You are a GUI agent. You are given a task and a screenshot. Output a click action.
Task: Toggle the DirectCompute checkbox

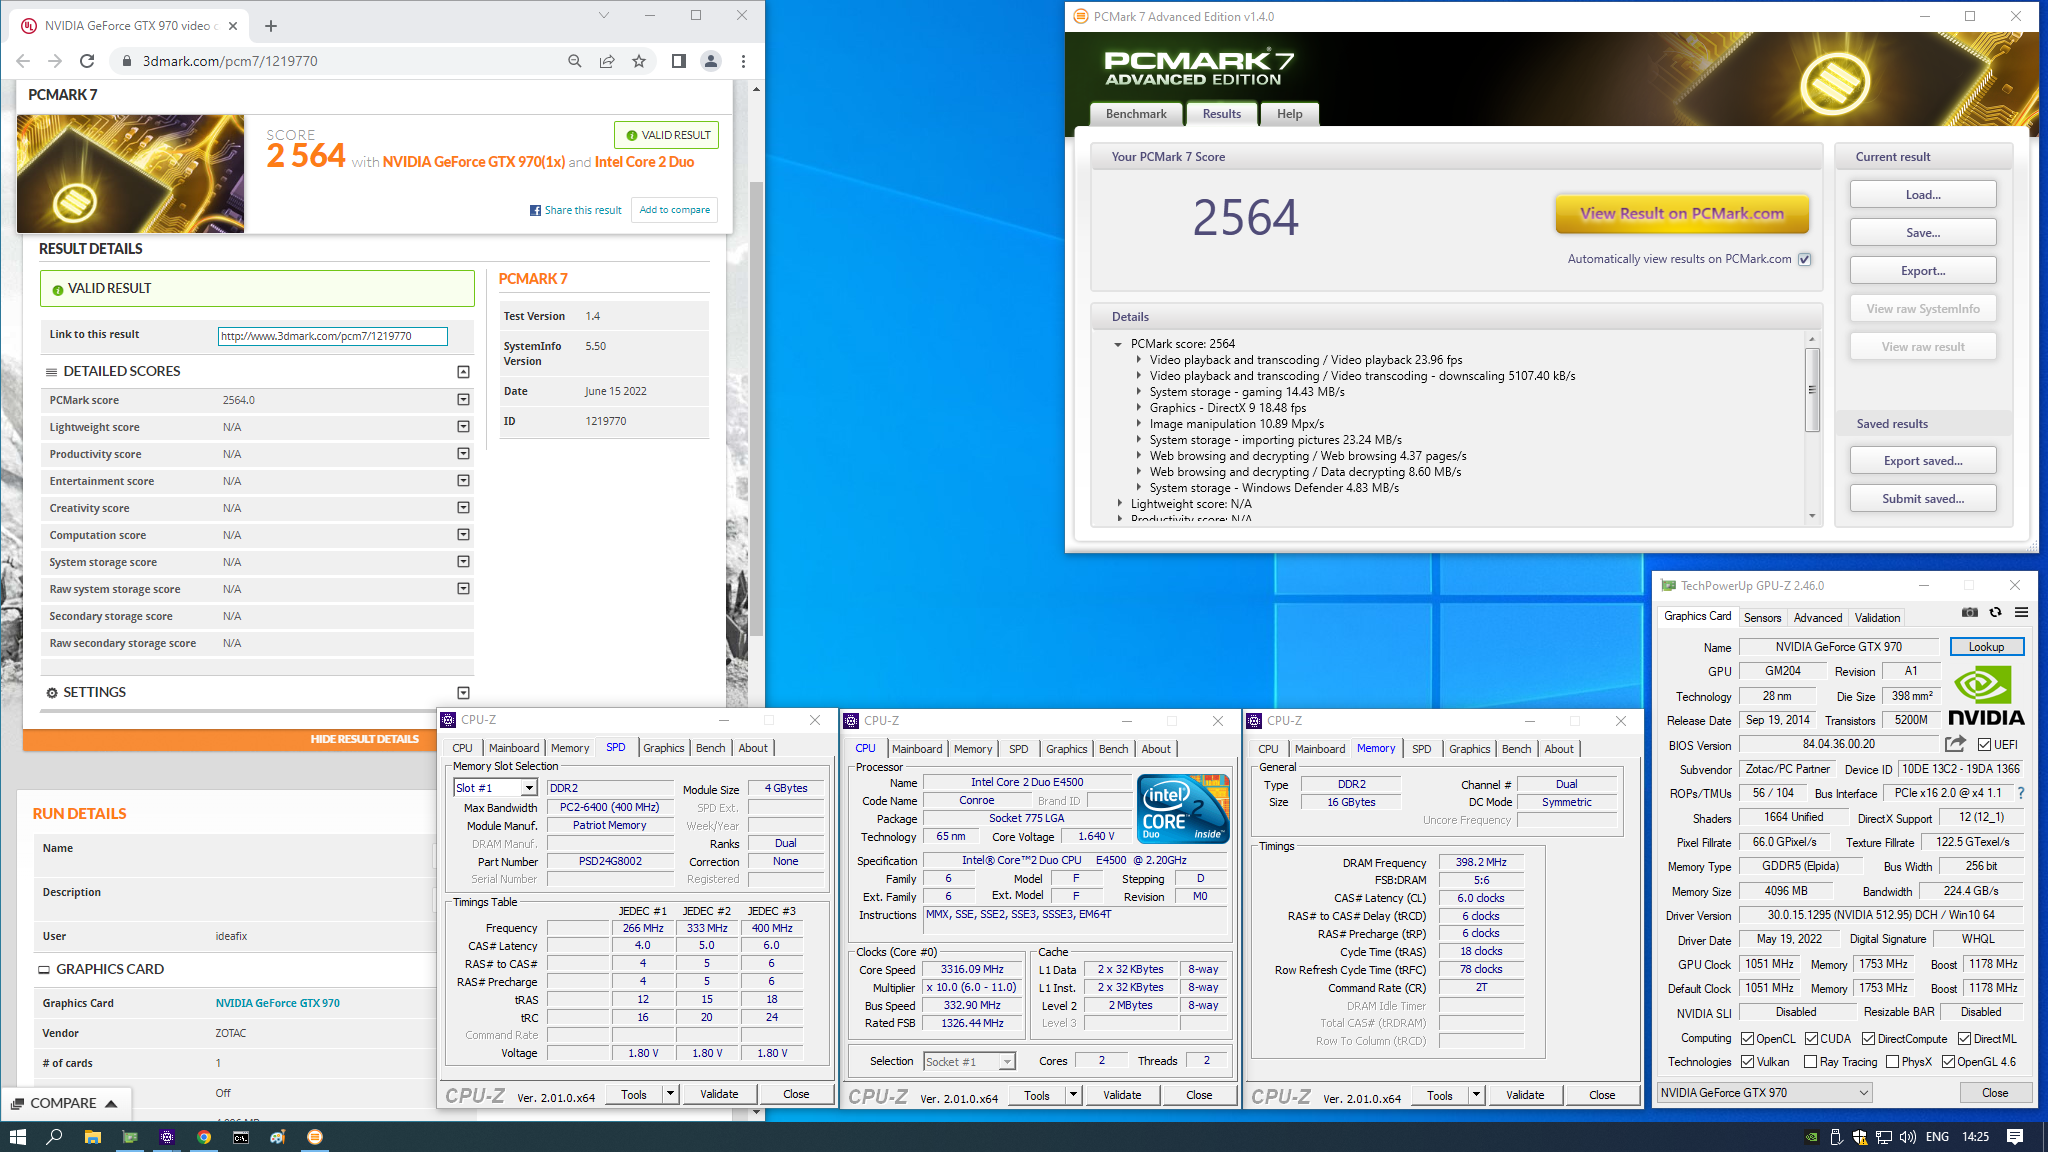1868,1039
